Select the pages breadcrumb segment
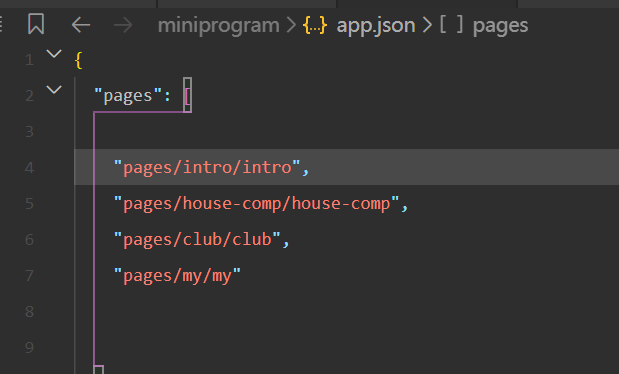The height and width of the screenshot is (374, 619). (500, 27)
